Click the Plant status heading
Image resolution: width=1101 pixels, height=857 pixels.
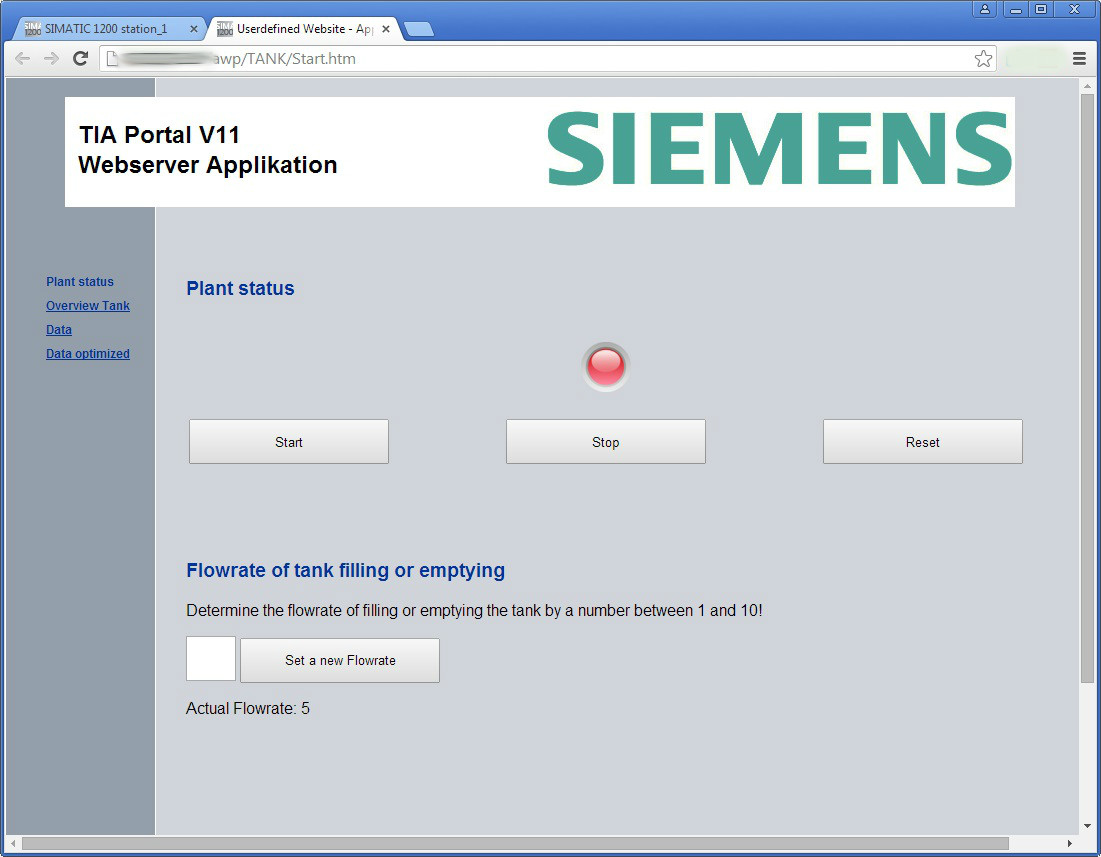click(x=240, y=288)
